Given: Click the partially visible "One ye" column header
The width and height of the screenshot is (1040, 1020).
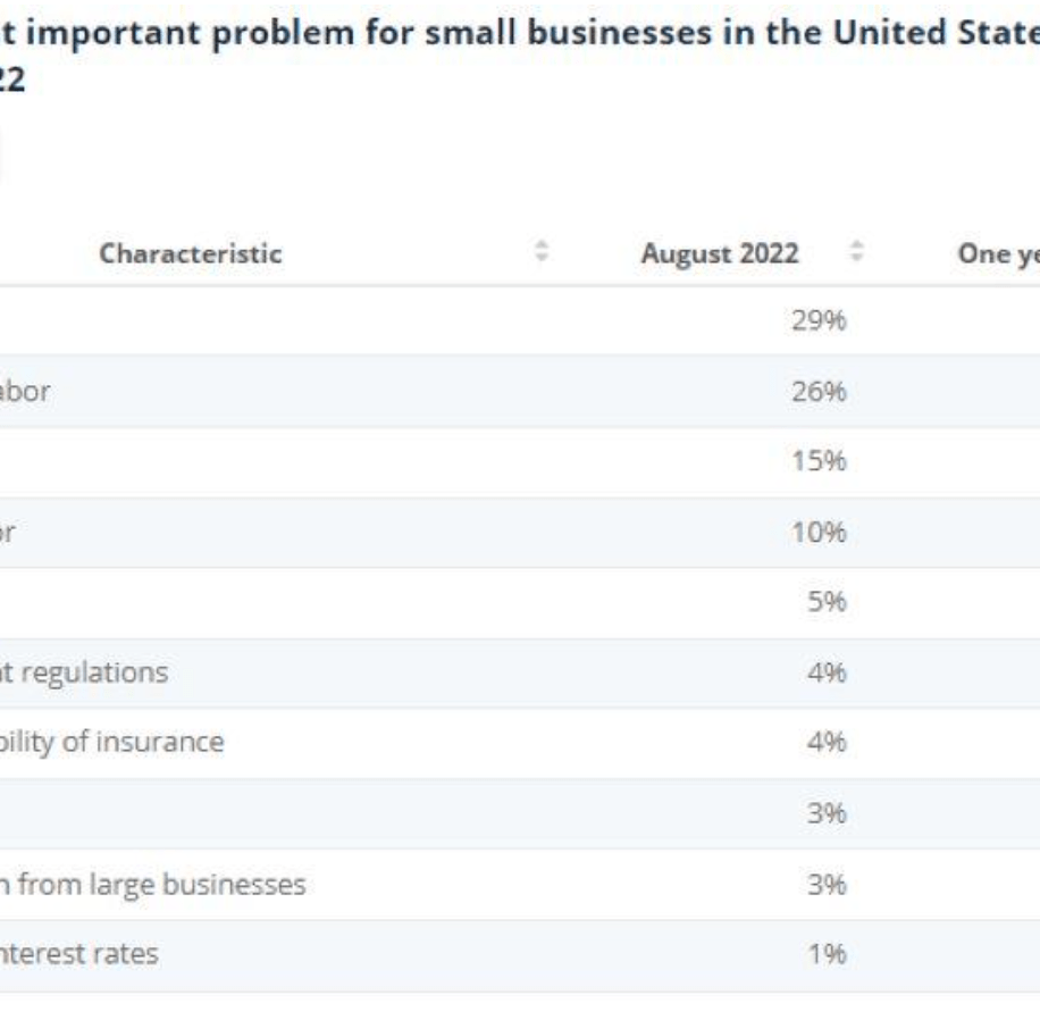Looking at the screenshot, I should click(x=998, y=253).
